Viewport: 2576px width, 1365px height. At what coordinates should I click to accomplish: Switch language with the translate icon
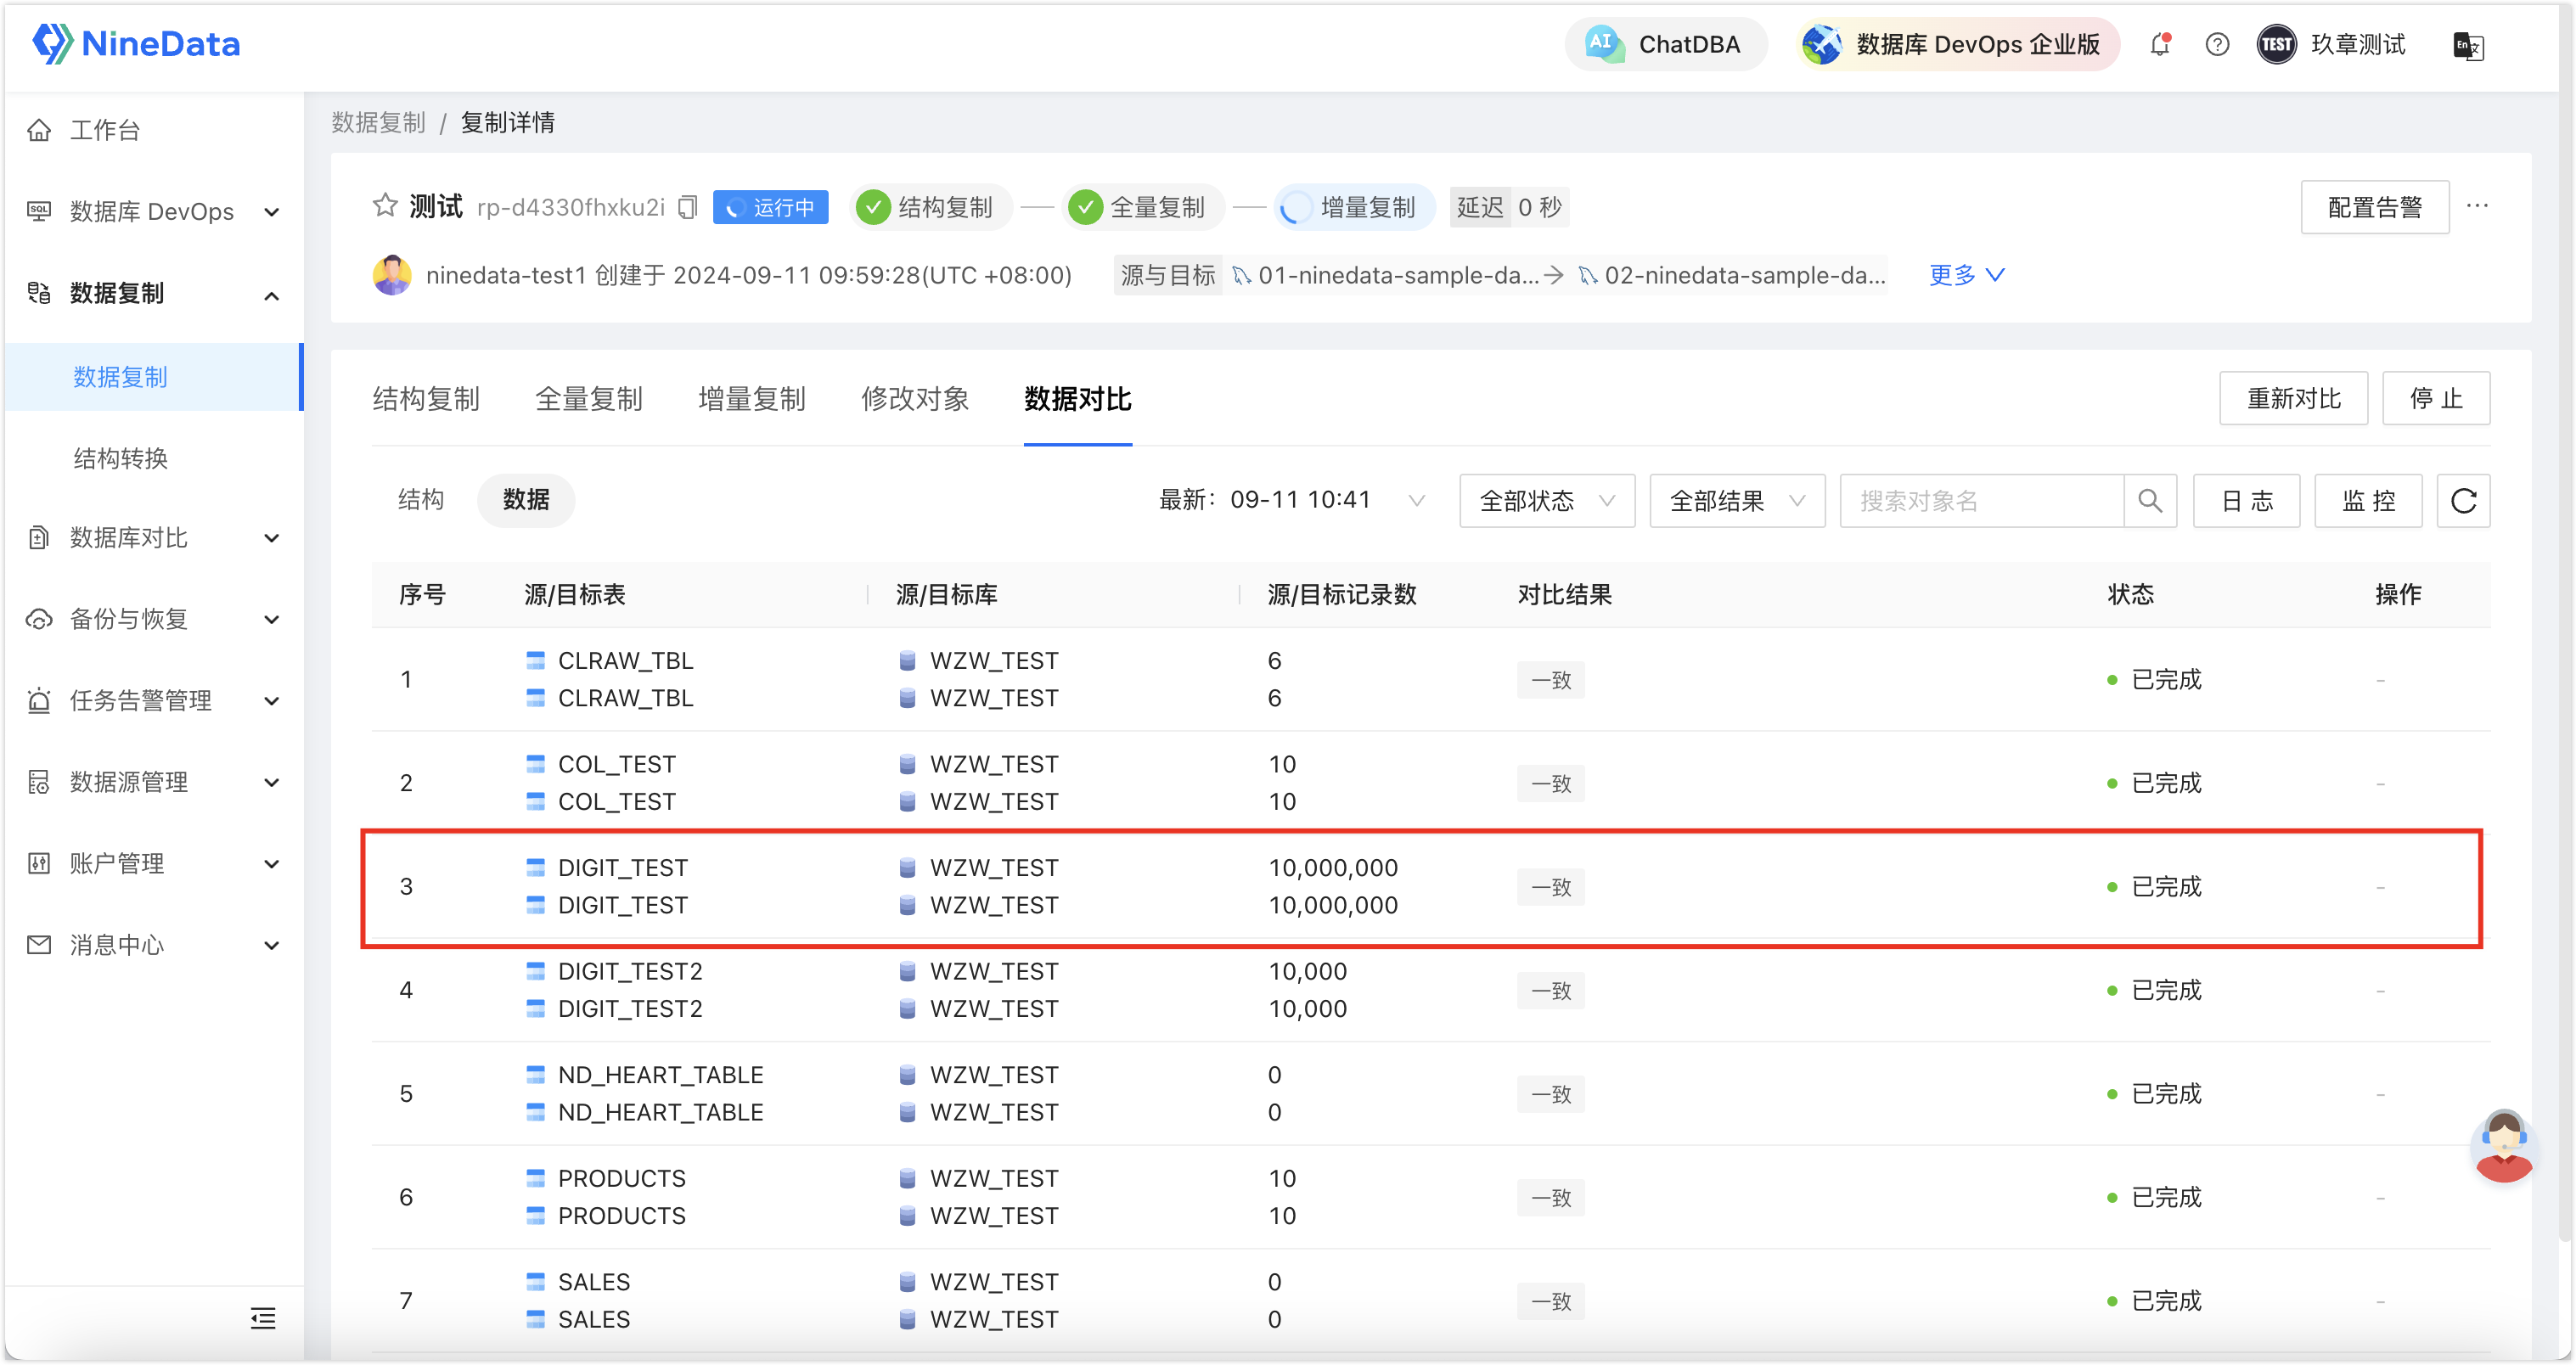tap(2468, 45)
